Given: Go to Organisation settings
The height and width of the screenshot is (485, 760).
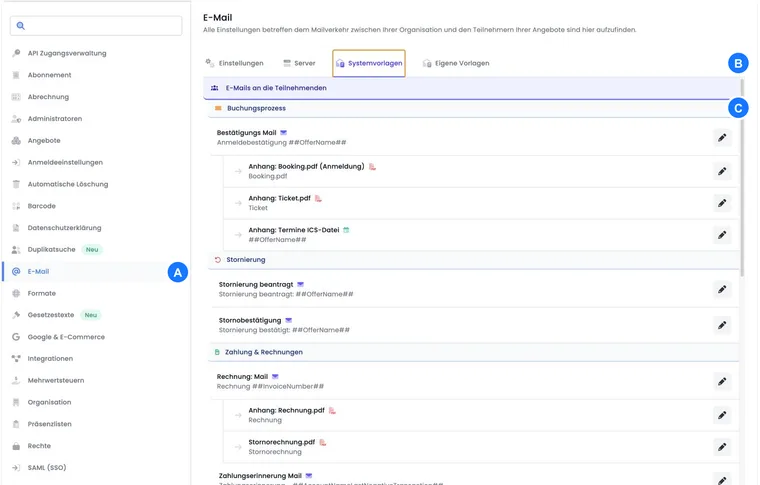Looking at the screenshot, I should [x=49, y=402].
